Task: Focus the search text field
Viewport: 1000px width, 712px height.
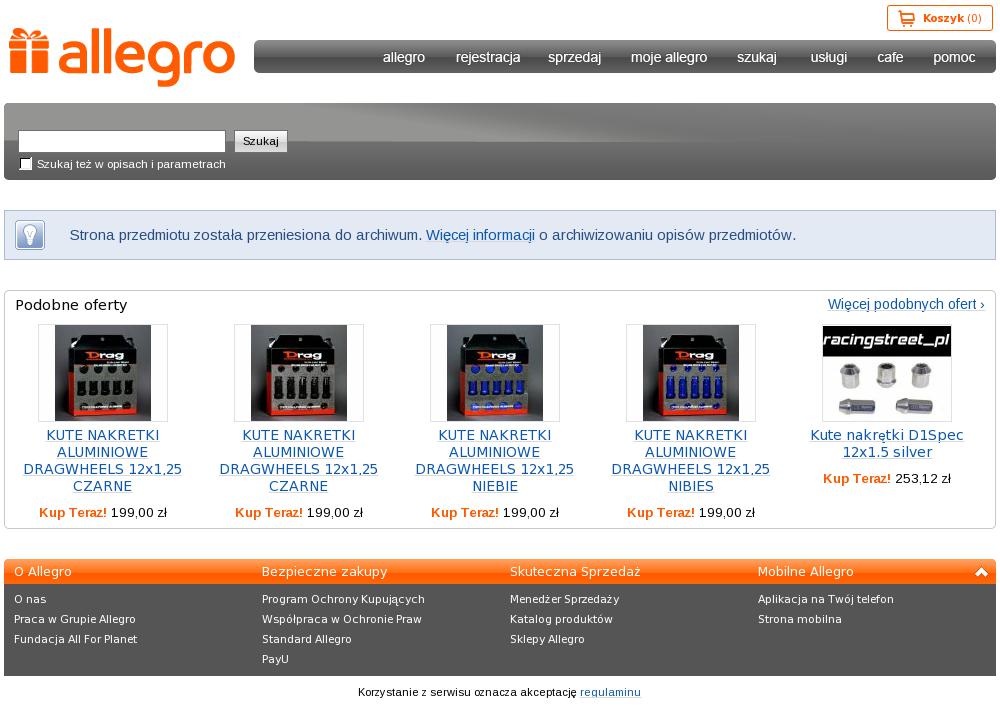Action: (122, 141)
